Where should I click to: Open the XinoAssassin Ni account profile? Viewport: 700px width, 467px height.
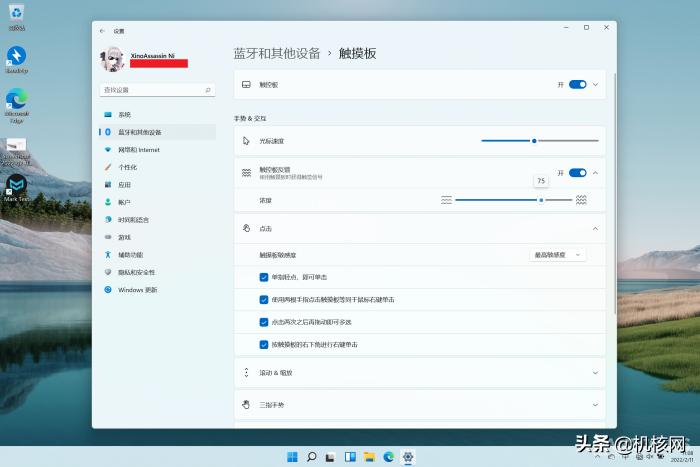144,59
